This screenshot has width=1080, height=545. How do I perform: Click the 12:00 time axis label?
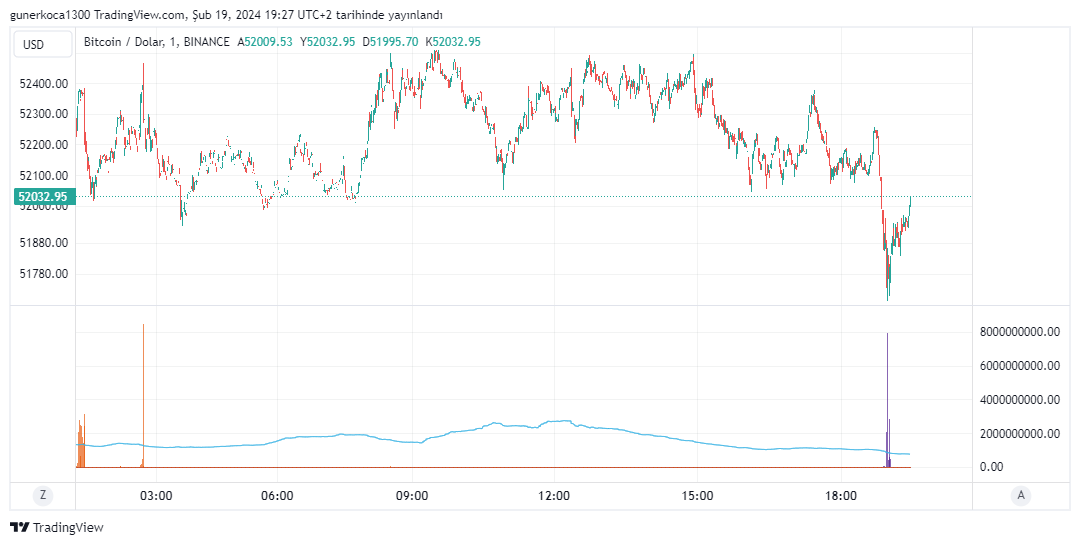point(554,495)
